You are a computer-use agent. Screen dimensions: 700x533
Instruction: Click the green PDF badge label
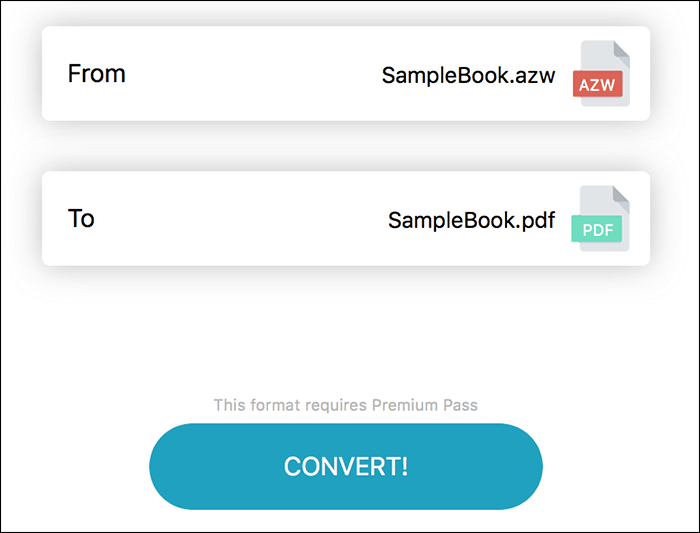597,230
